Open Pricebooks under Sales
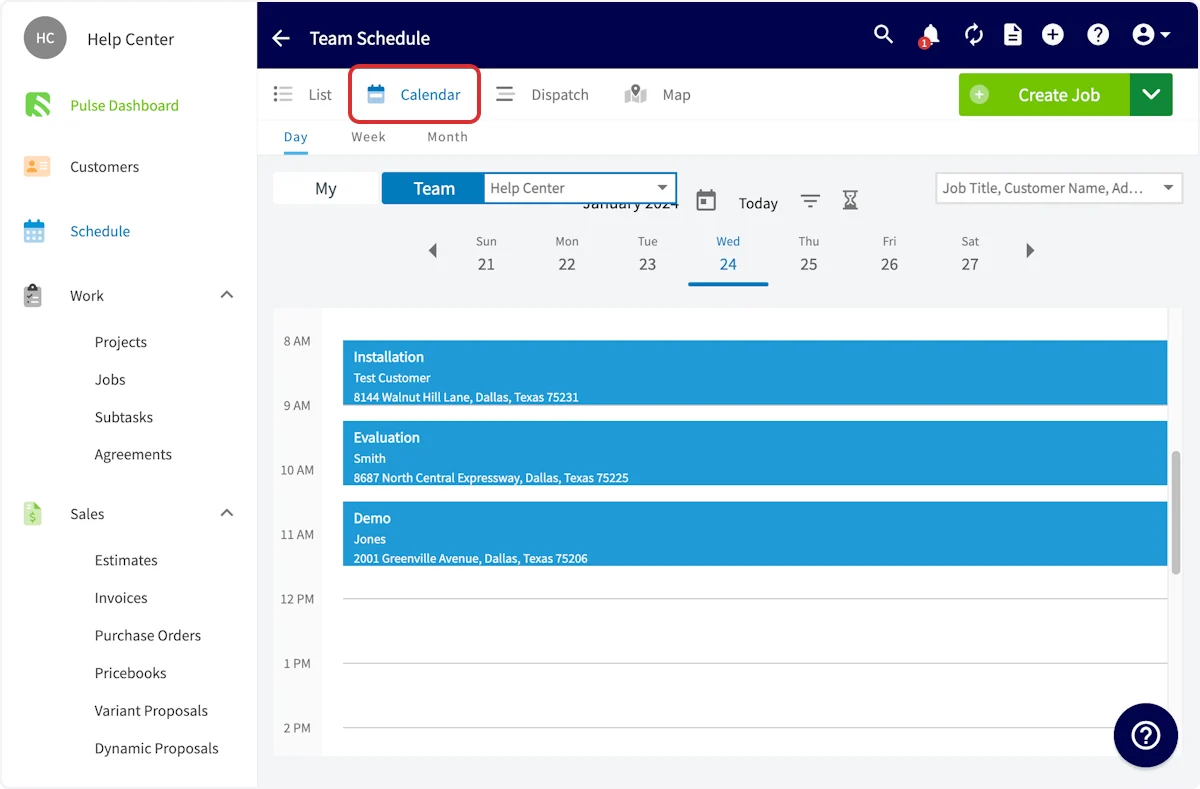The width and height of the screenshot is (1200, 789). pyautogui.click(x=130, y=673)
